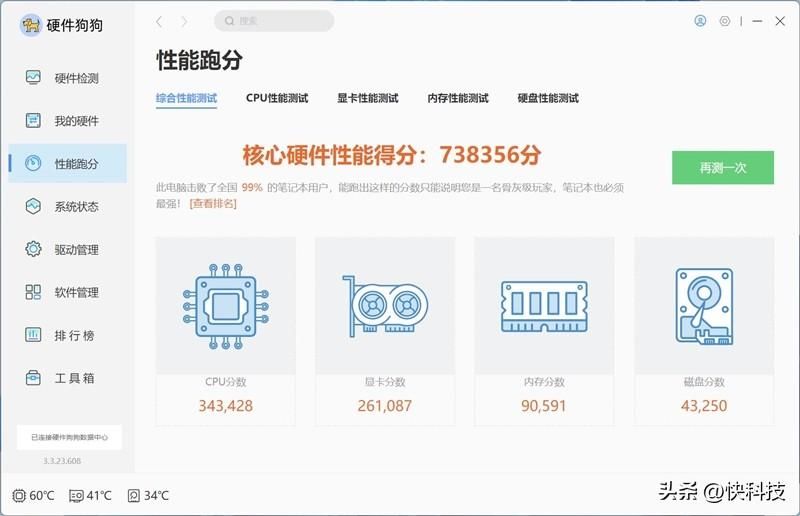The image size is (800, 516).
Task: Click the green 再测一次 button
Action: [x=722, y=167]
